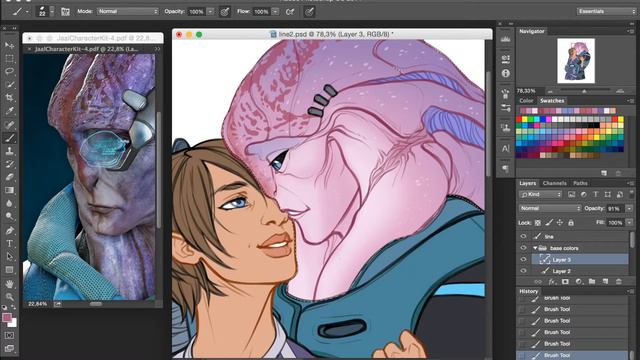Select the Eyedropper tool
This screenshot has width=640, height=360.
tap(9, 111)
